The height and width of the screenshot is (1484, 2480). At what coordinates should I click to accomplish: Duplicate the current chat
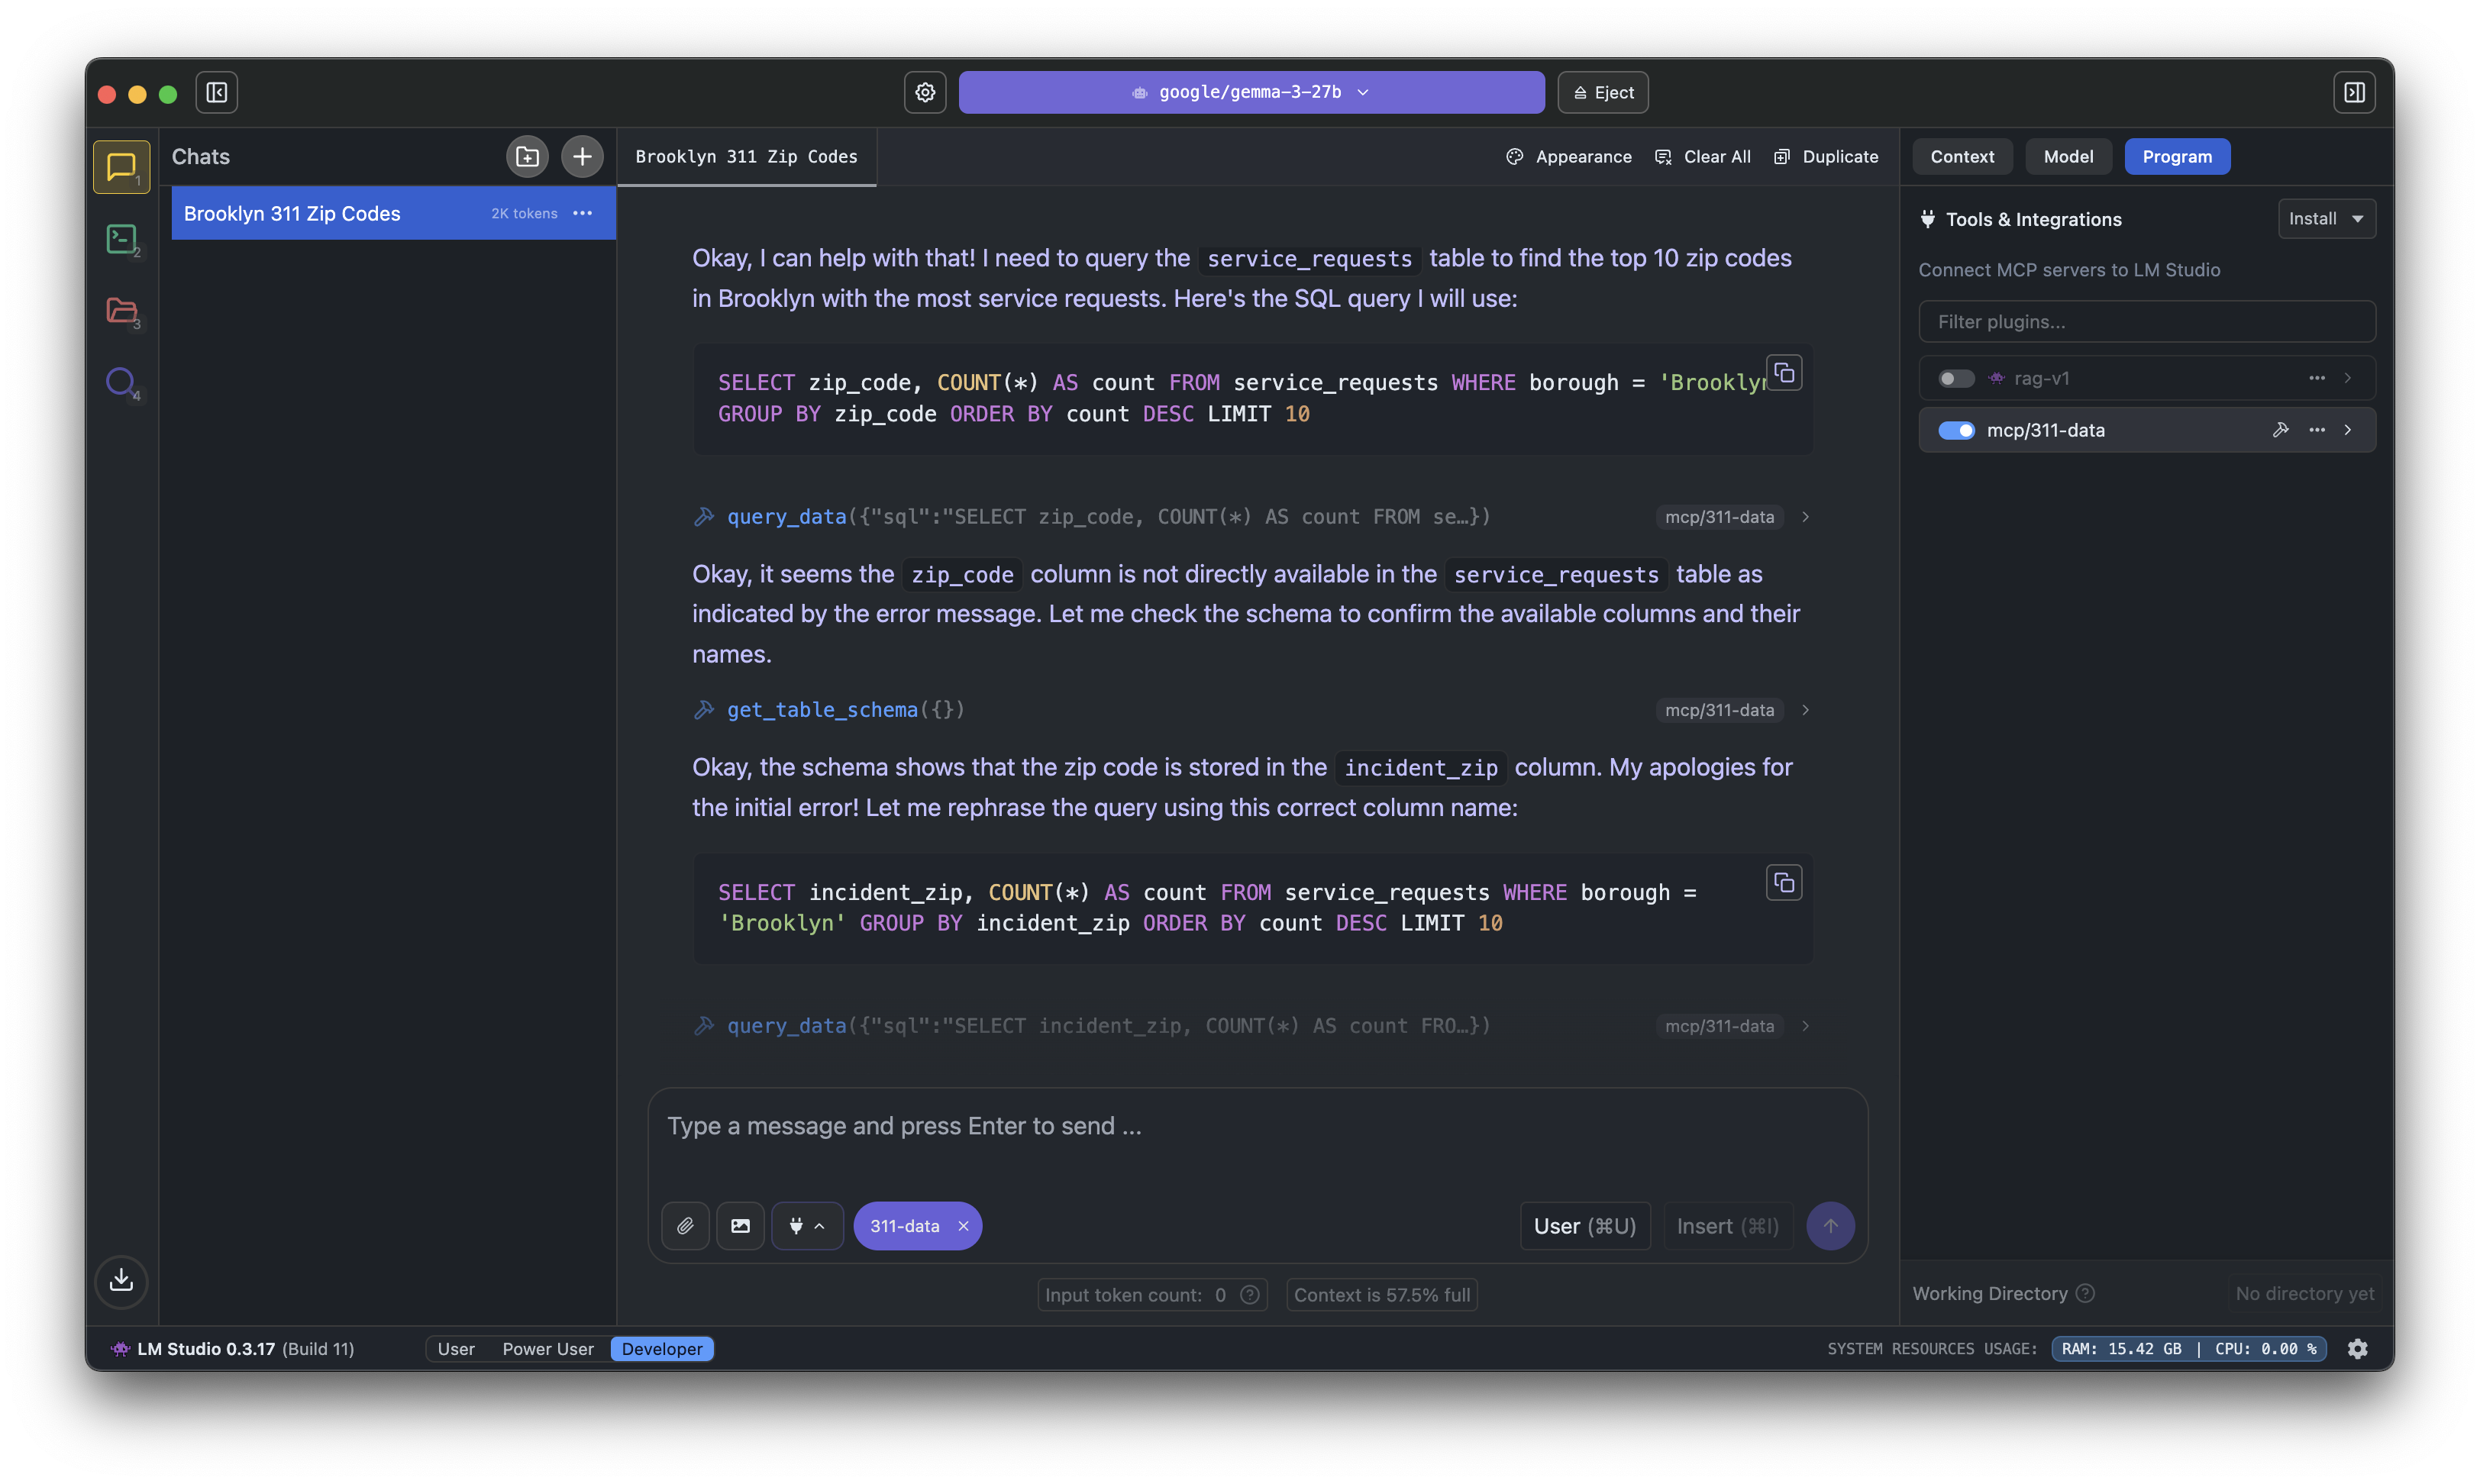pos(1826,157)
